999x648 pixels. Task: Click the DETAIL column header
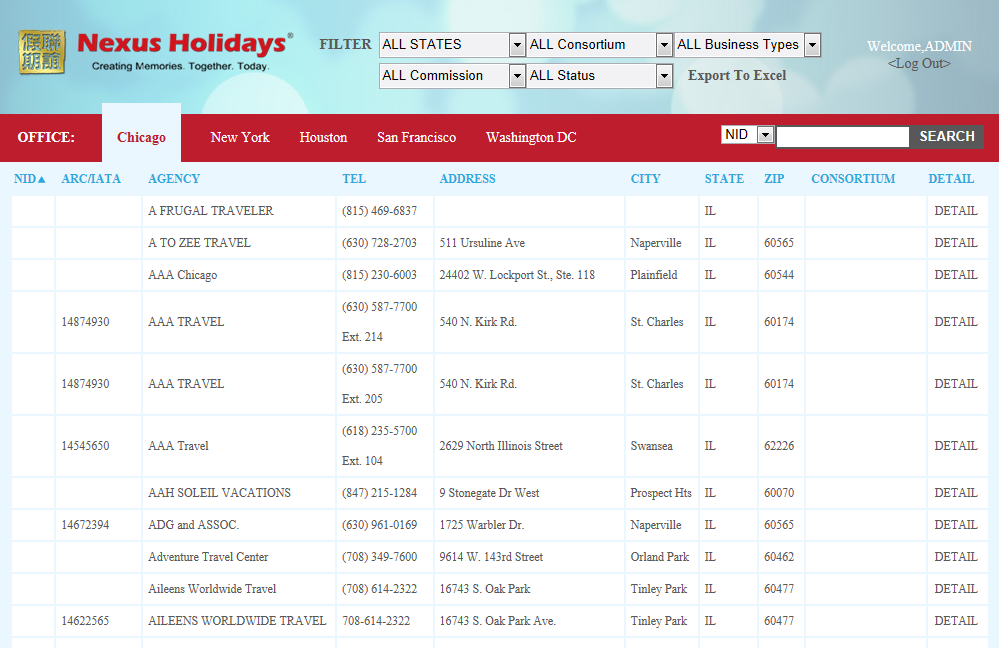(951, 178)
